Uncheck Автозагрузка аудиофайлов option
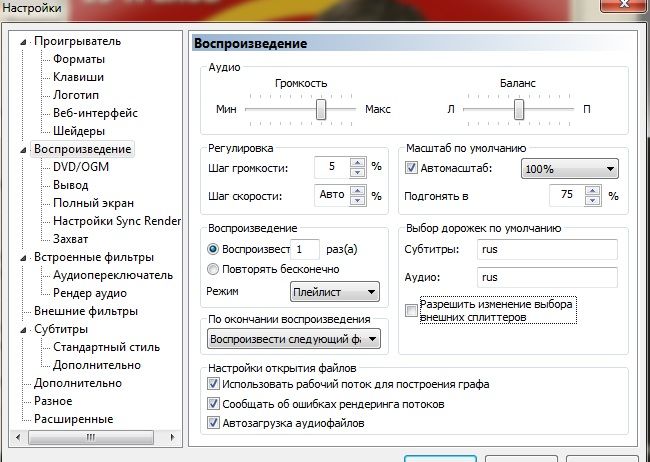650x462 pixels. tap(211, 423)
